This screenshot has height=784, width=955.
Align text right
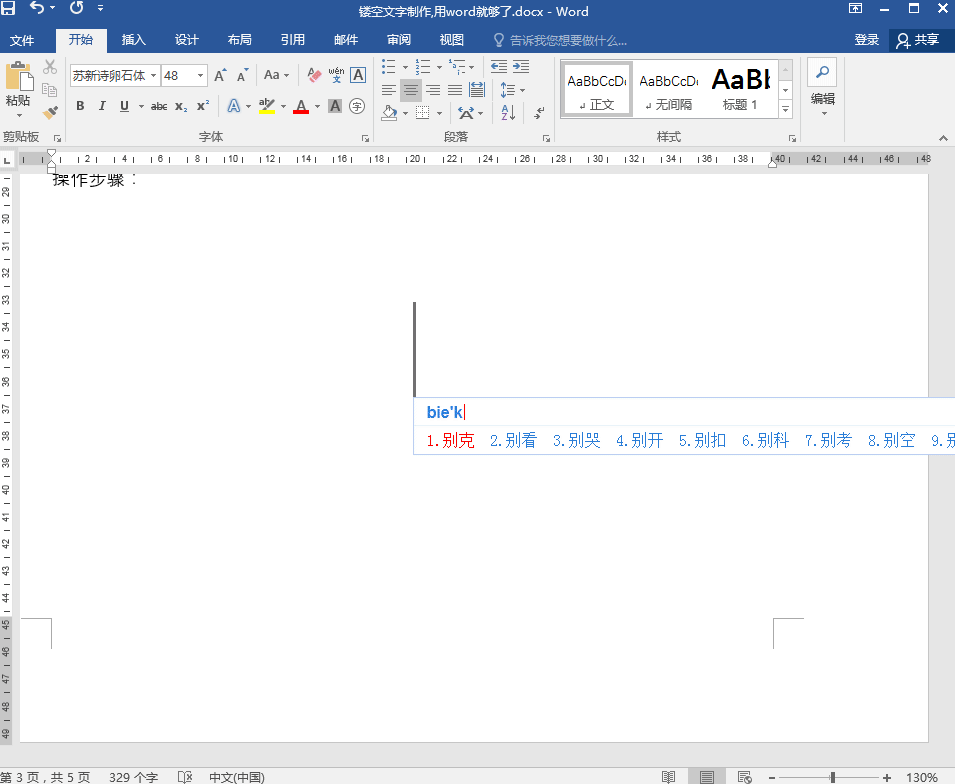(433, 90)
